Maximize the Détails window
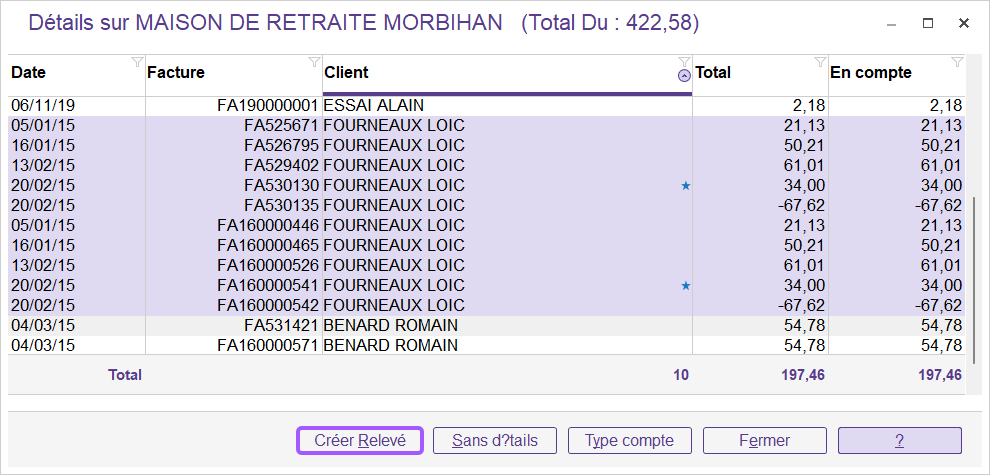Image resolution: width=990 pixels, height=475 pixels. point(927,23)
